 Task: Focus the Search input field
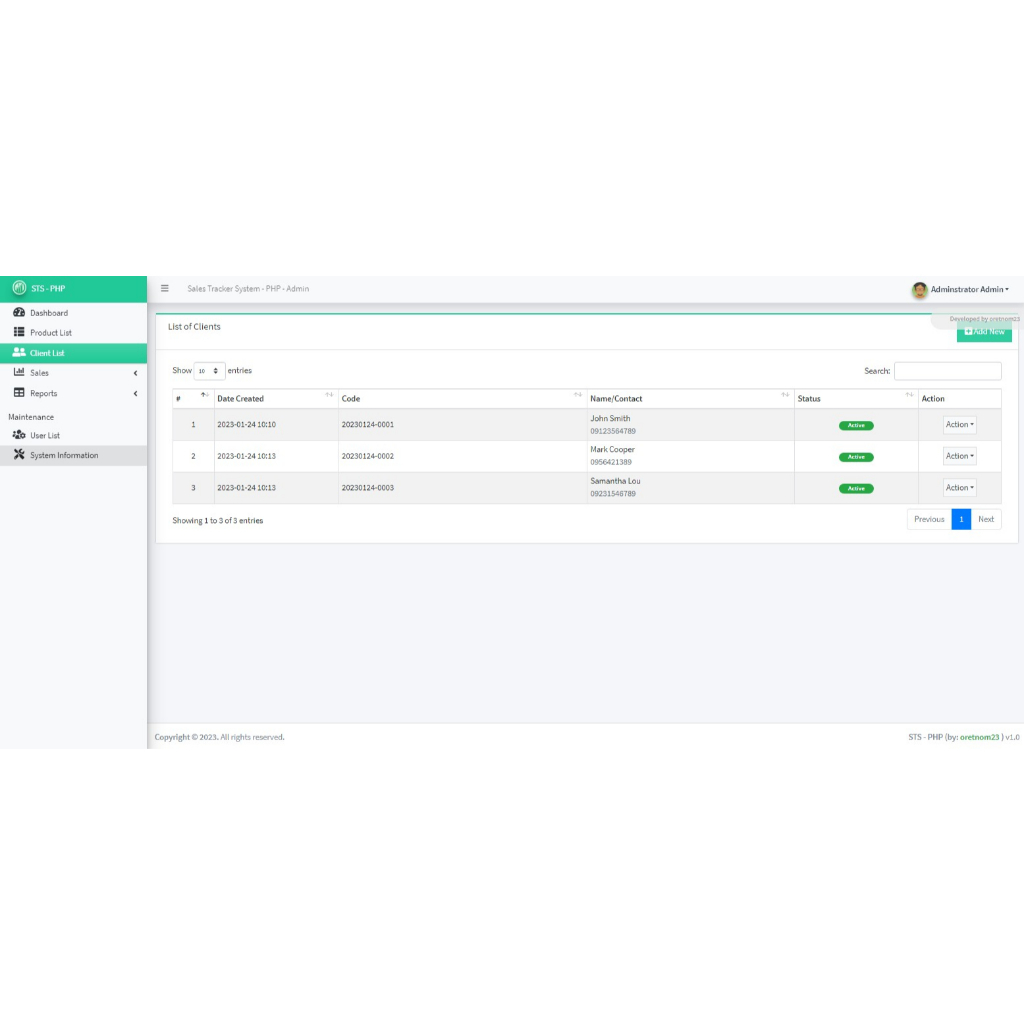point(947,371)
